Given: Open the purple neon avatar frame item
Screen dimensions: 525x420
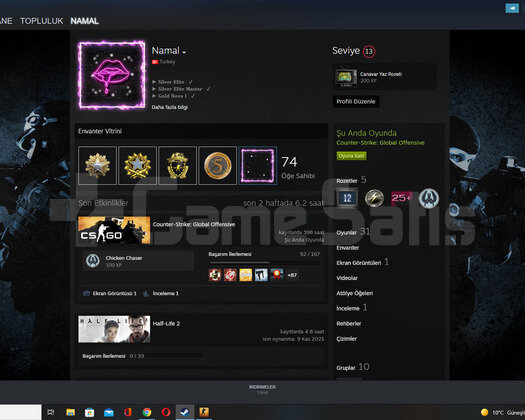Looking at the screenshot, I should [257, 165].
